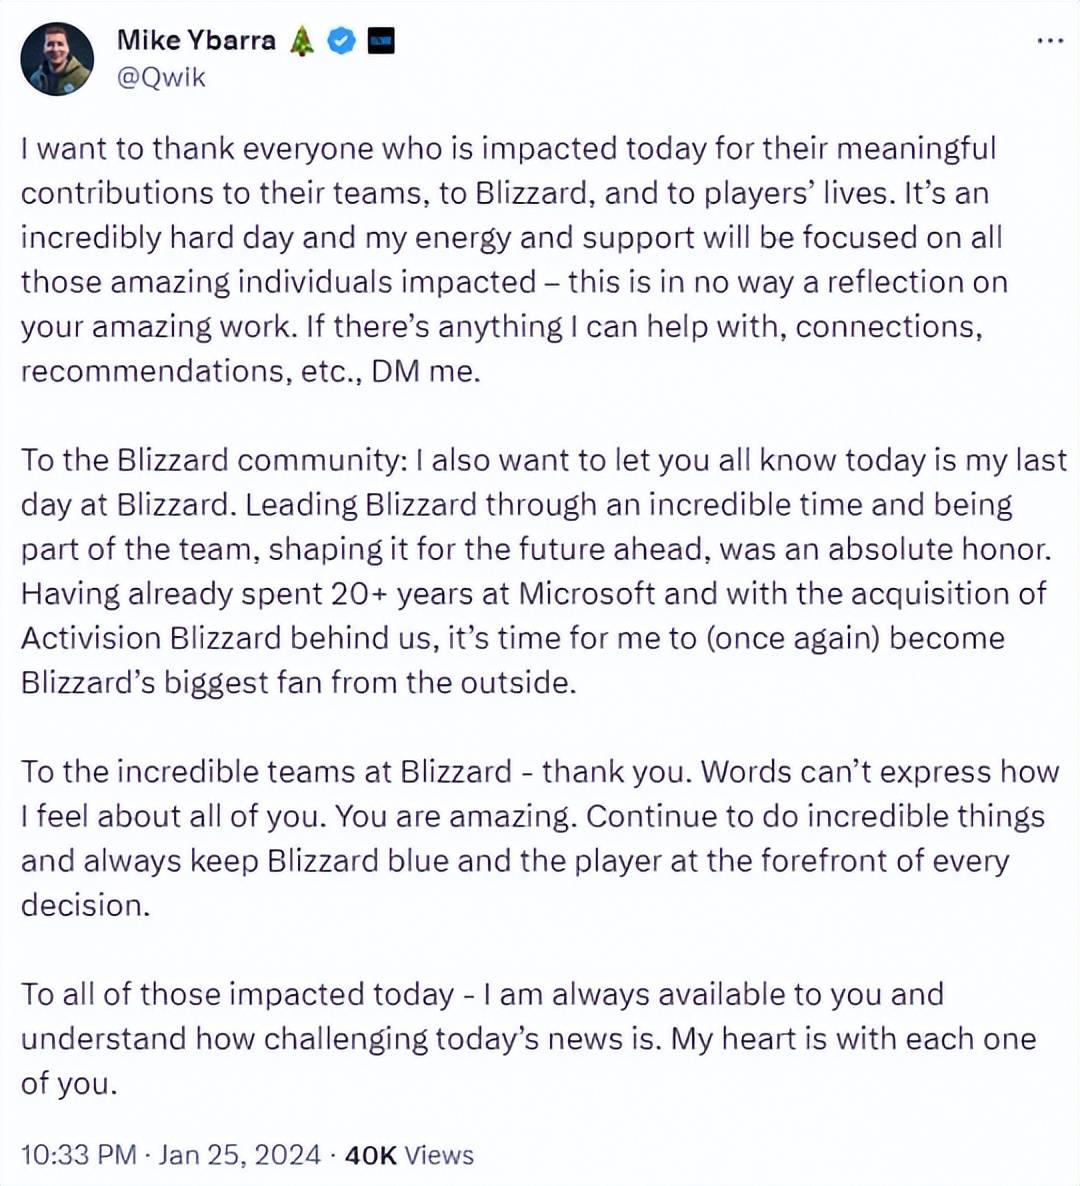View the 40K Views count
This screenshot has height=1186, width=1080.
pyautogui.click(x=409, y=1155)
